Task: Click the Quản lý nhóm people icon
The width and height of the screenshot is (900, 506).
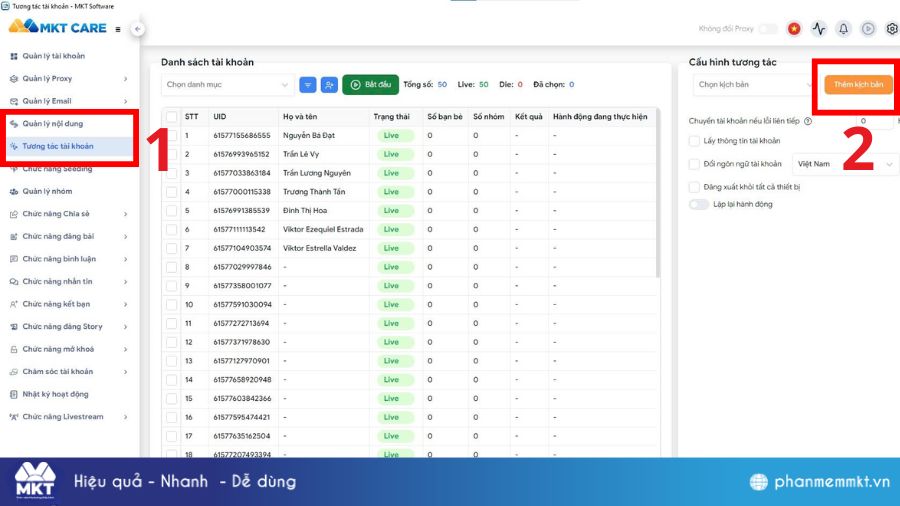Action: point(14,192)
